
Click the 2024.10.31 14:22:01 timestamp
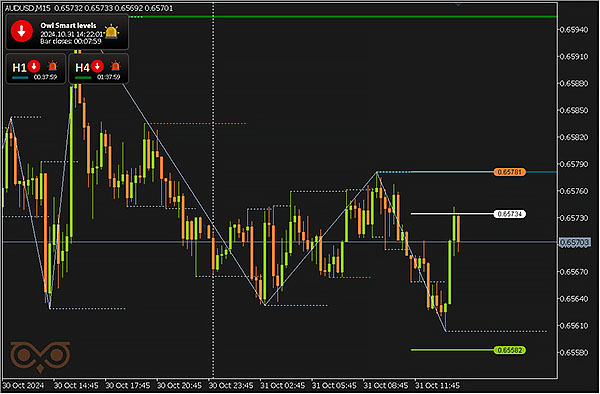pos(72,34)
